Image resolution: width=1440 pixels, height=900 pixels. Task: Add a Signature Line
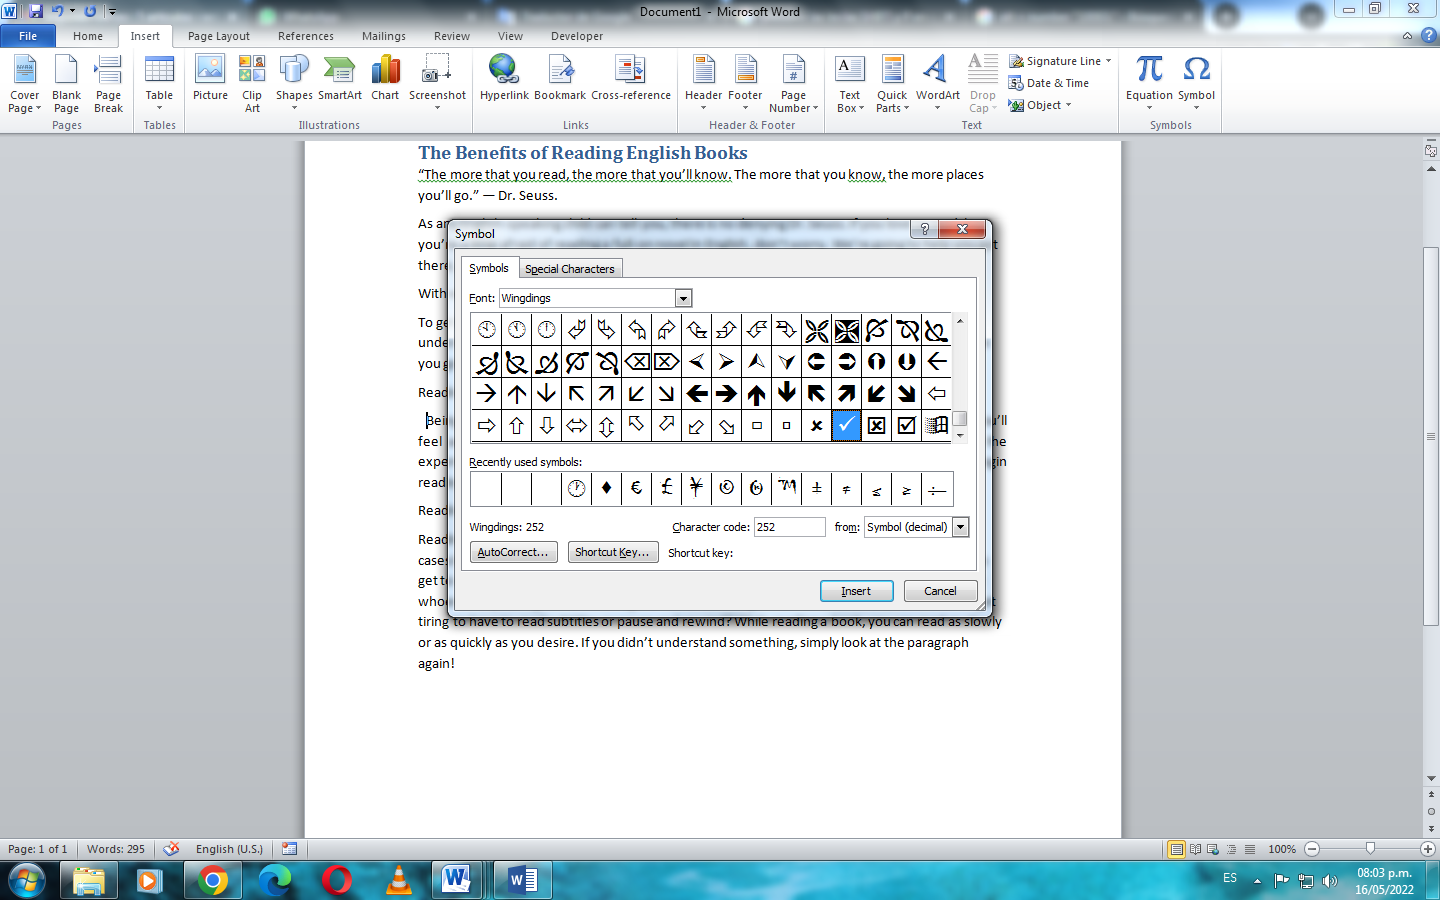(1060, 61)
